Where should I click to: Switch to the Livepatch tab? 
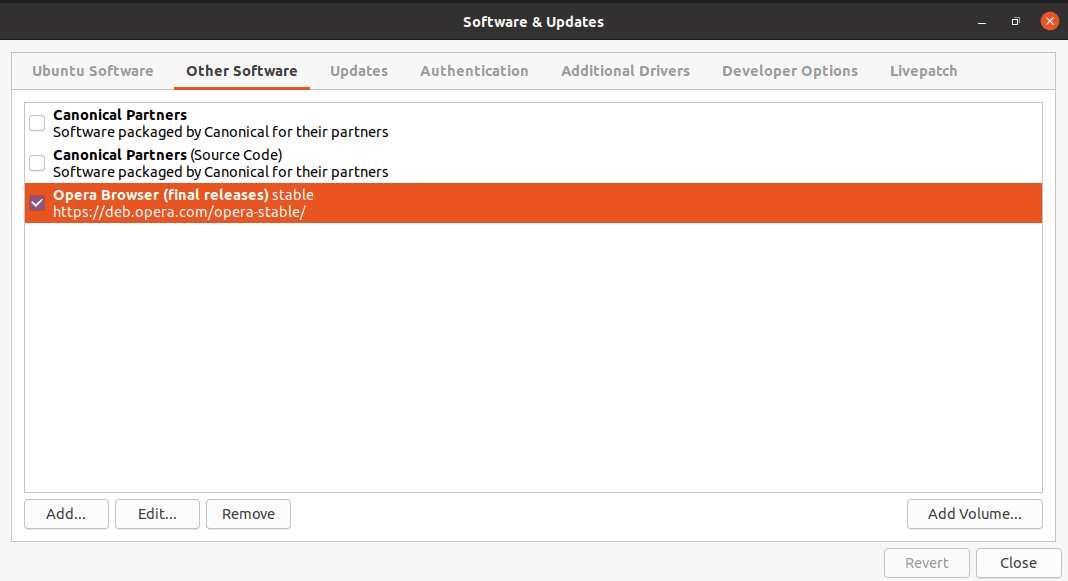pos(923,71)
